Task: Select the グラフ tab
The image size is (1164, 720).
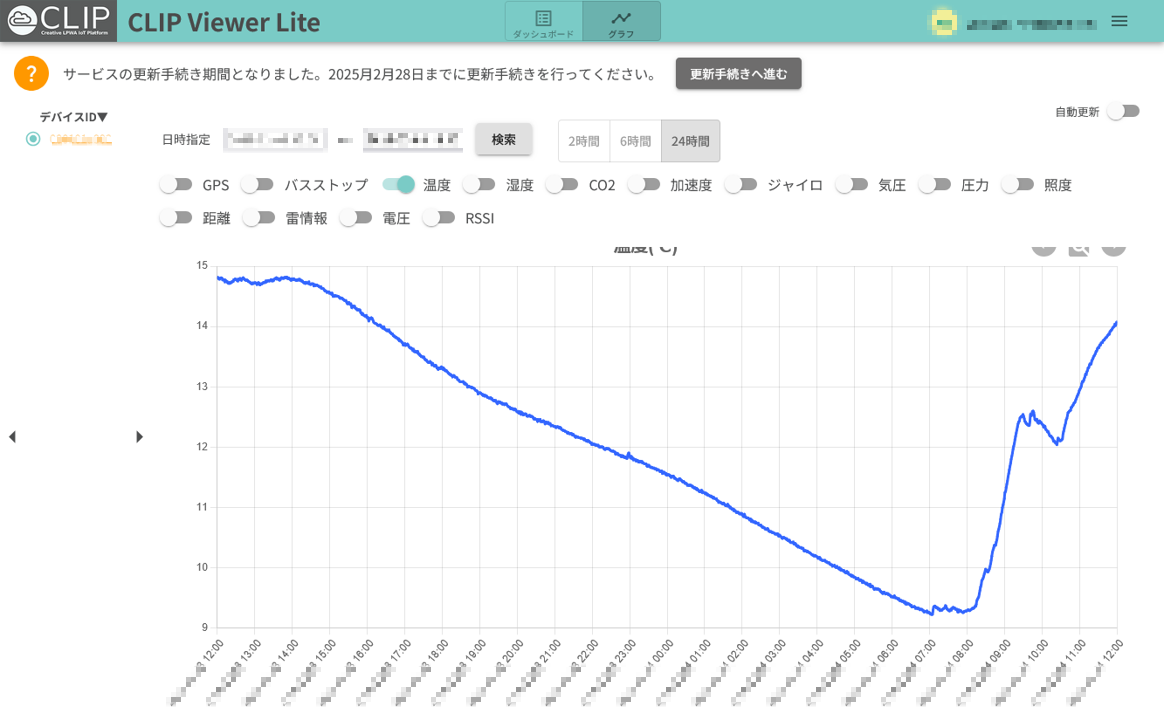Action: [x=621, y=22]
